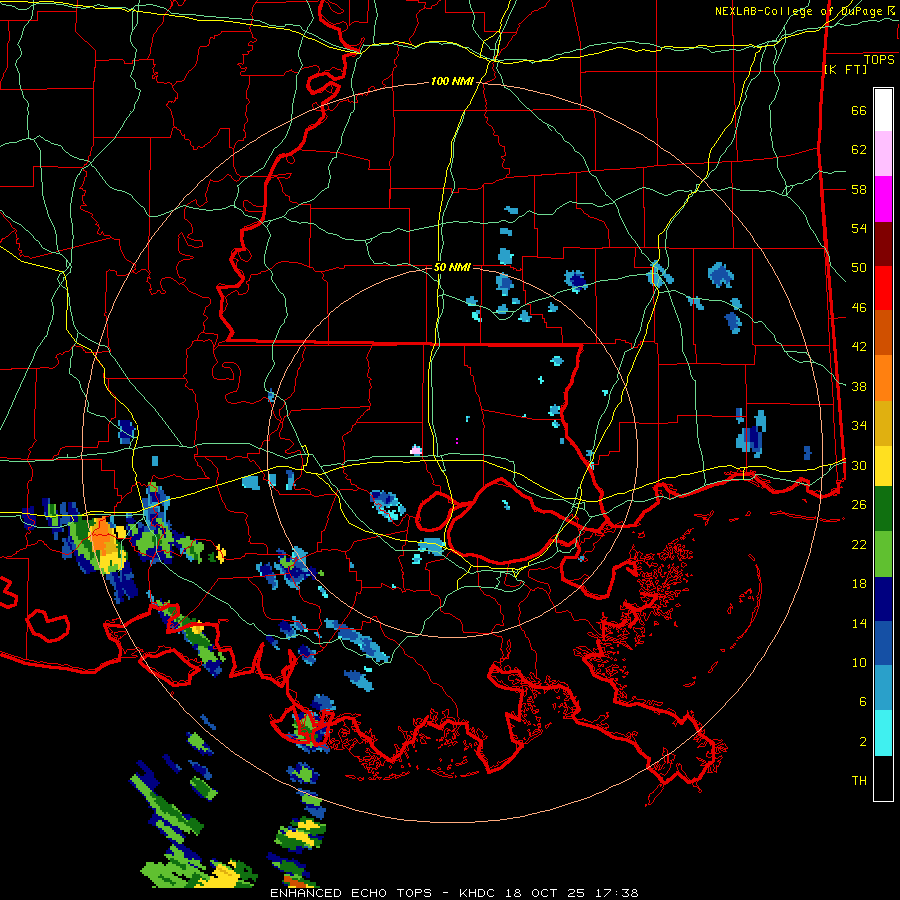The height and width of the screenshot is (900, 900).
Task: Click the "18 OCT 25" date text
Action: [545, 893]
